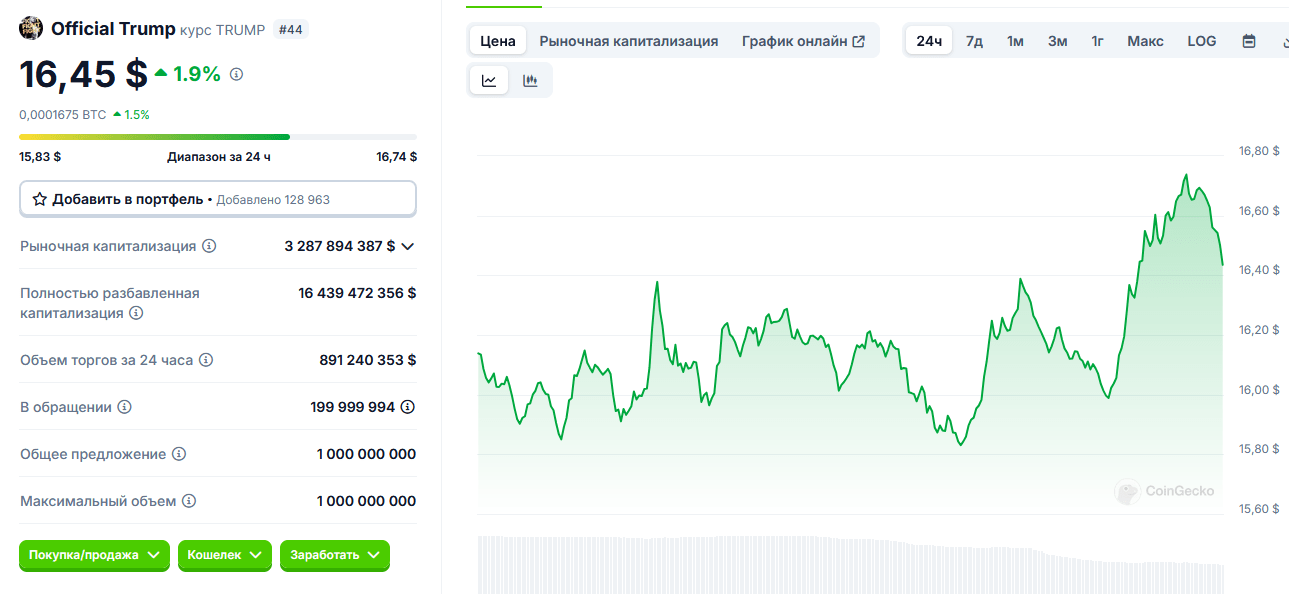This screenshot has width=1304, height=594.
Task: Expand the market cap value chevron
Action: tap(407, 246)
